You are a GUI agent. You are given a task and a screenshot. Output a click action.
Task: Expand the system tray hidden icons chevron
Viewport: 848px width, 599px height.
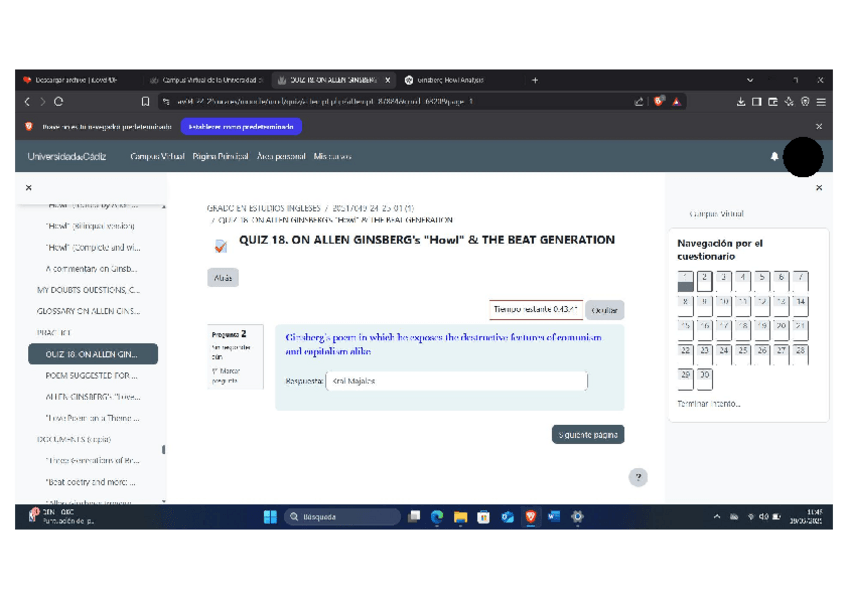point(716,517)
